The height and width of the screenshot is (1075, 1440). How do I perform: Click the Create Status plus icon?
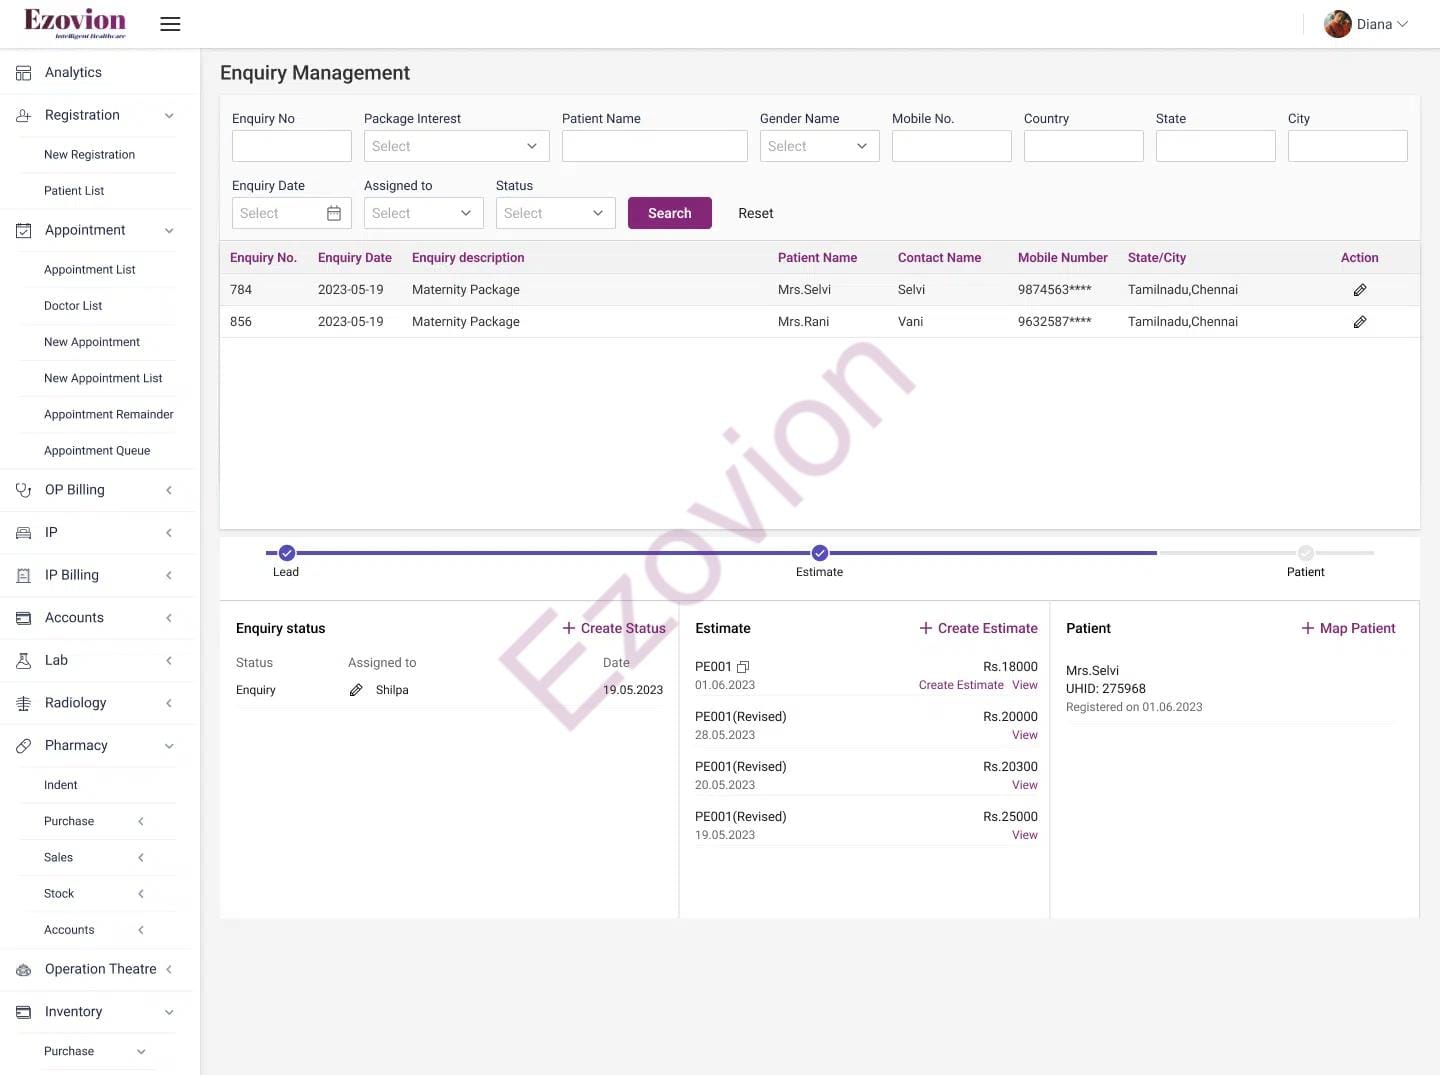pyautogui.click(x=568, y=628)
